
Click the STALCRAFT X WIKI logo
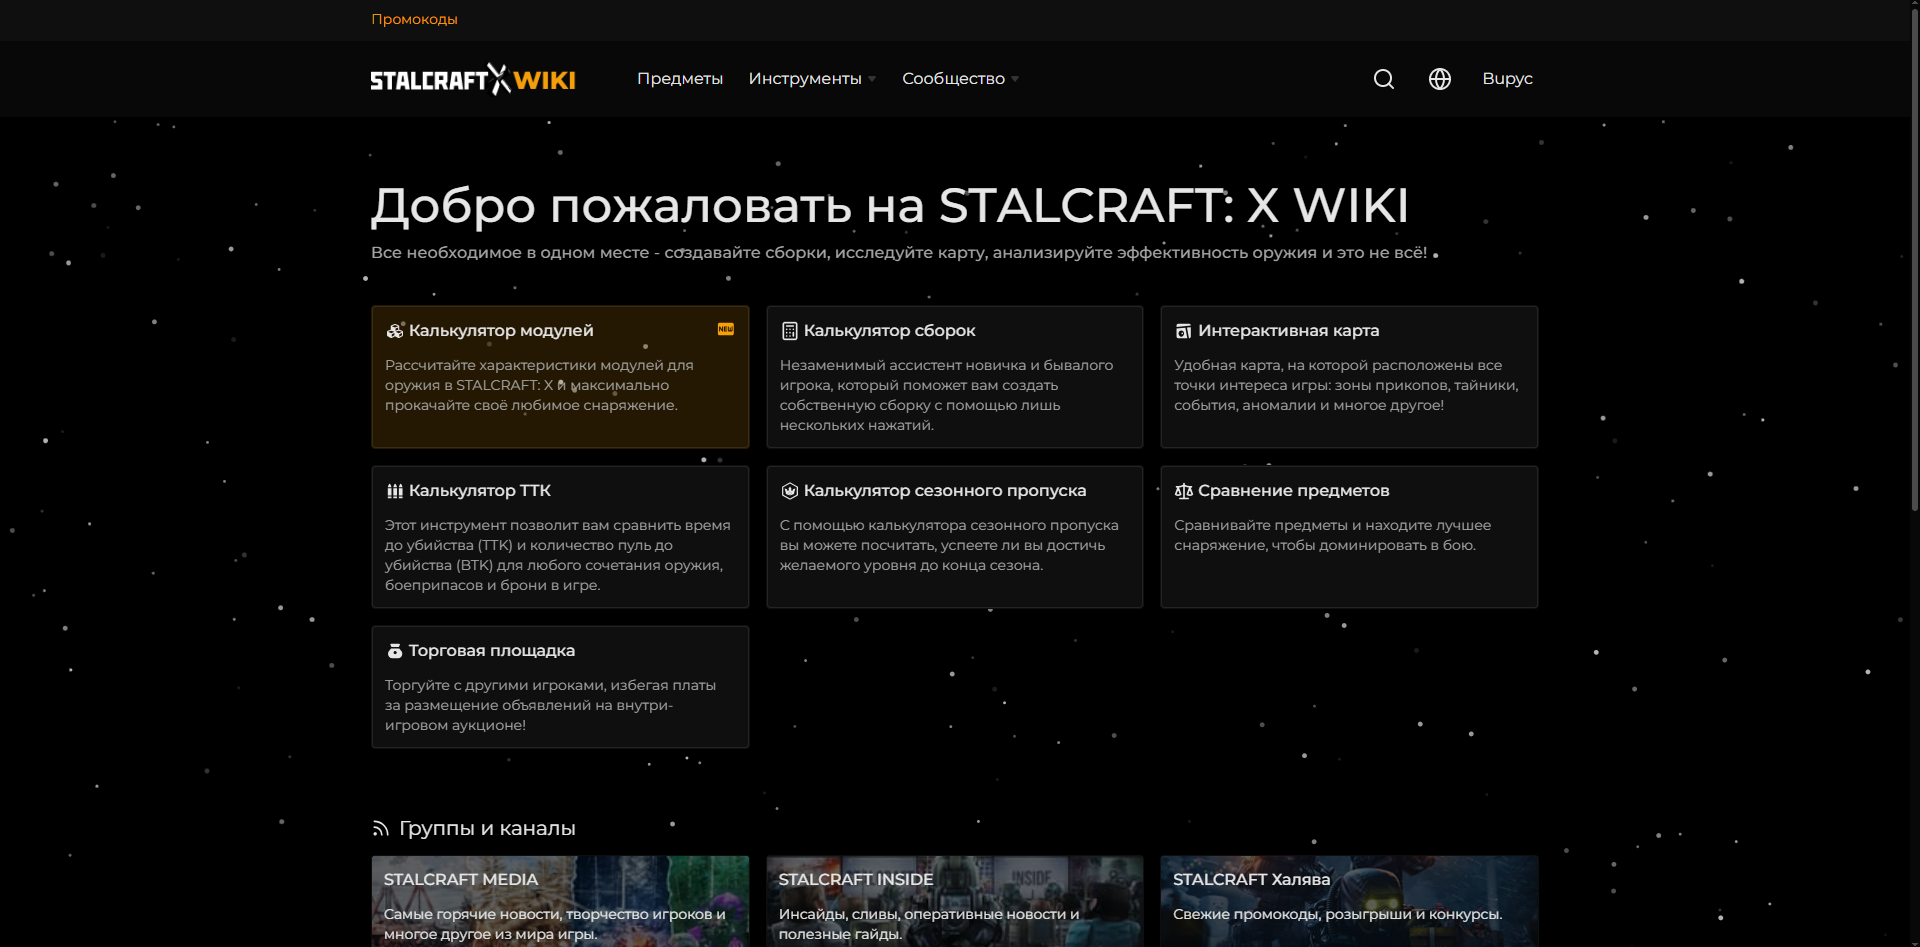click(472, 79)
